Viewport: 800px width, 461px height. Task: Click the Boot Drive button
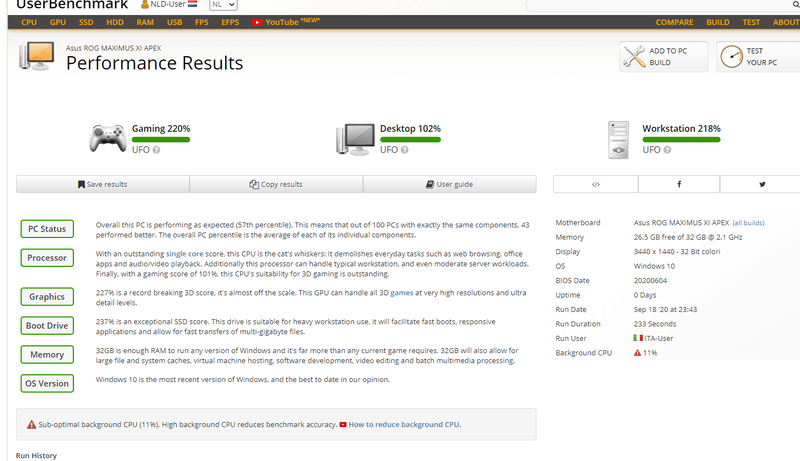47,326
